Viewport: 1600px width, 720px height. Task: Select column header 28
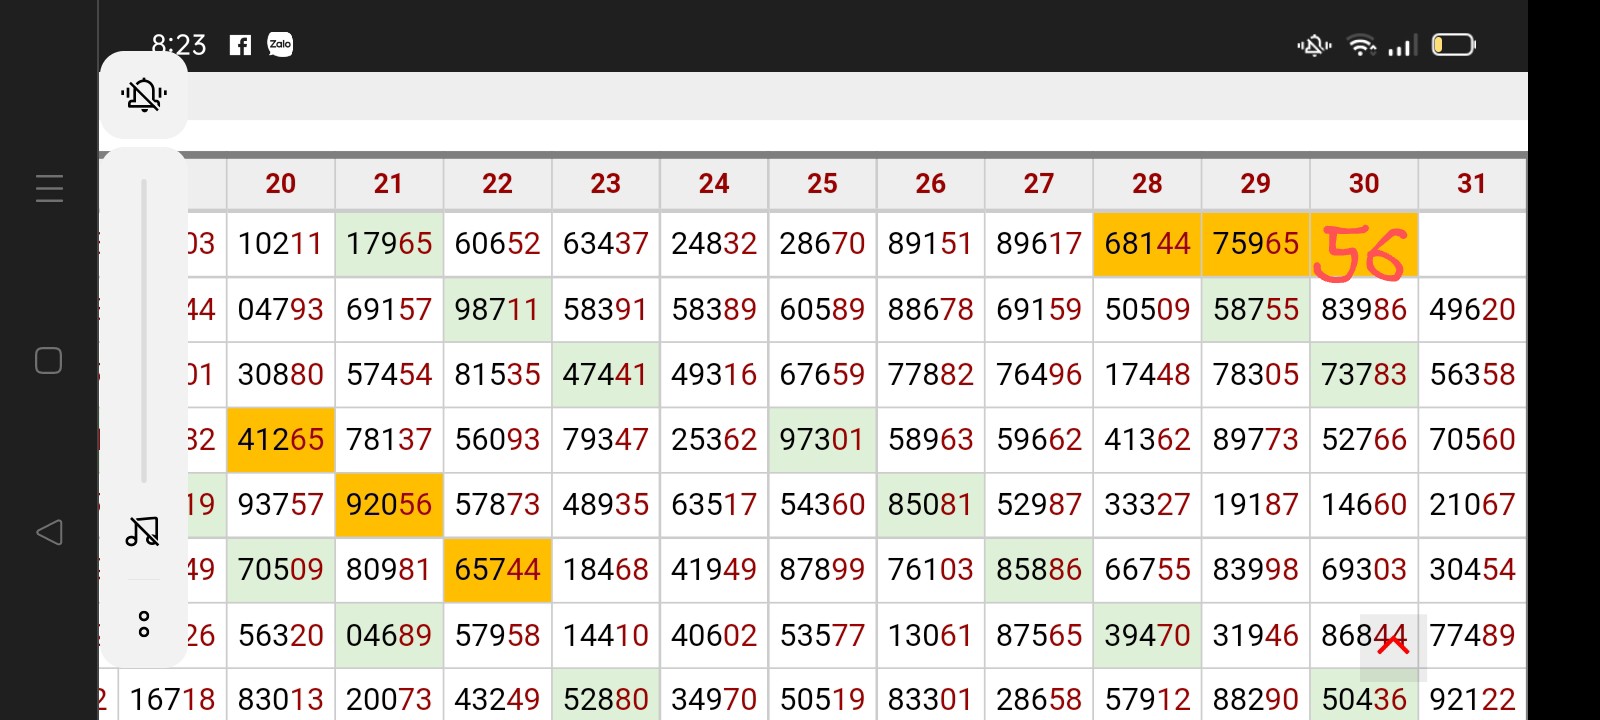point(1147,184)
